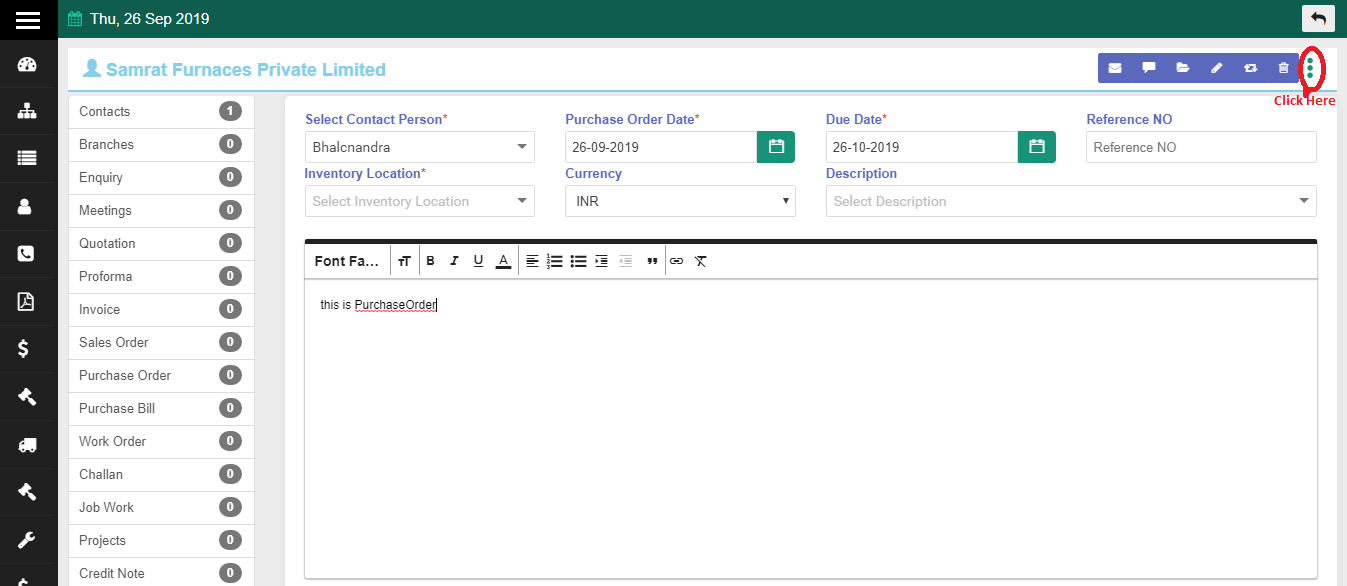The height and width of the screenshot is (586, 1347).
Task: Click the text alignment icon
Action: pyautogui.click(x=532, y=261)
